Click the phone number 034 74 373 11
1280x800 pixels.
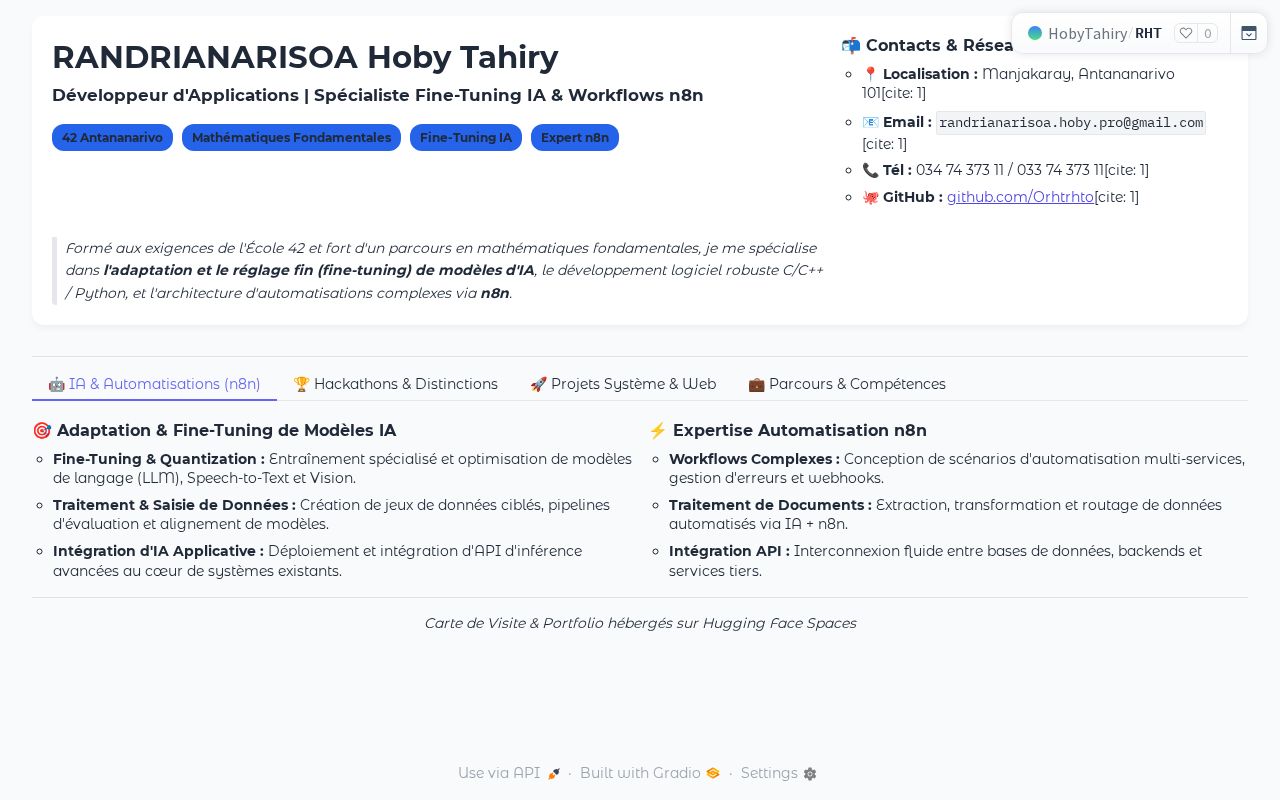point(959,170)
